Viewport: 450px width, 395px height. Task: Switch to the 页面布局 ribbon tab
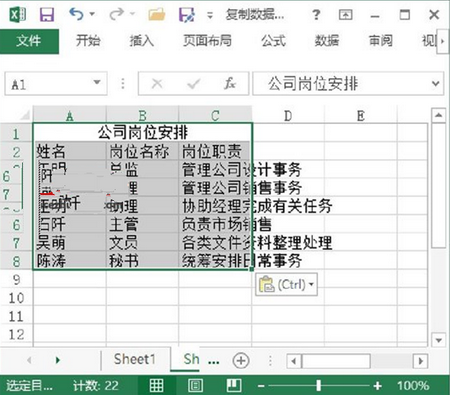207,41
